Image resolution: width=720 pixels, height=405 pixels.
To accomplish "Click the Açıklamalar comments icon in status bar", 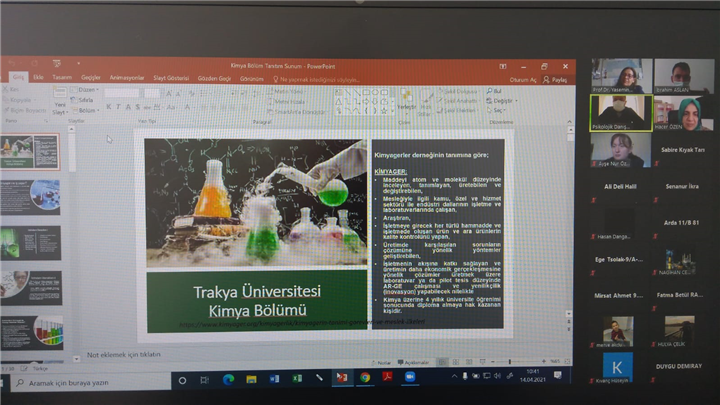I will coord(400,362).
